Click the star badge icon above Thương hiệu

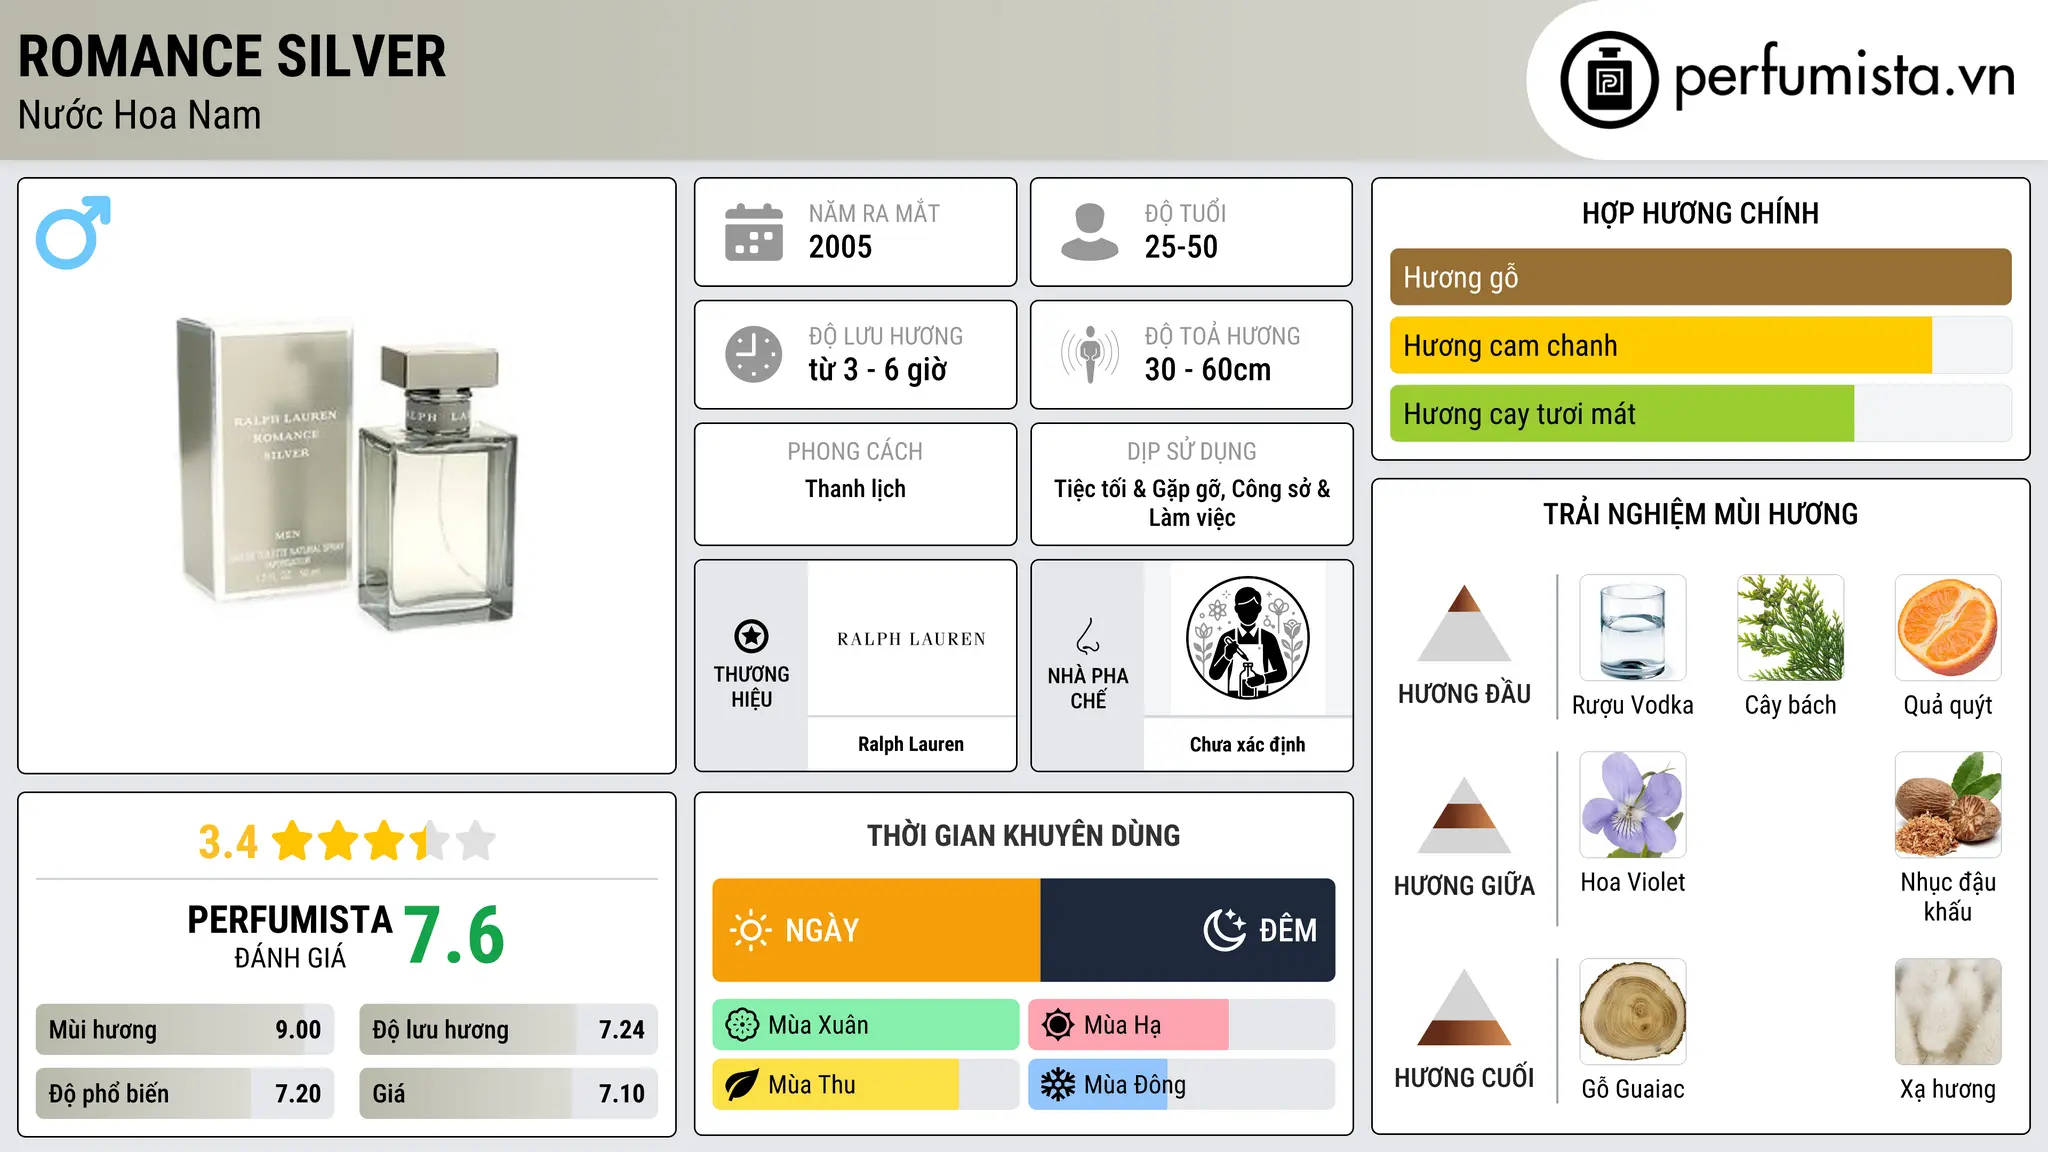click(x=751, y=636)
